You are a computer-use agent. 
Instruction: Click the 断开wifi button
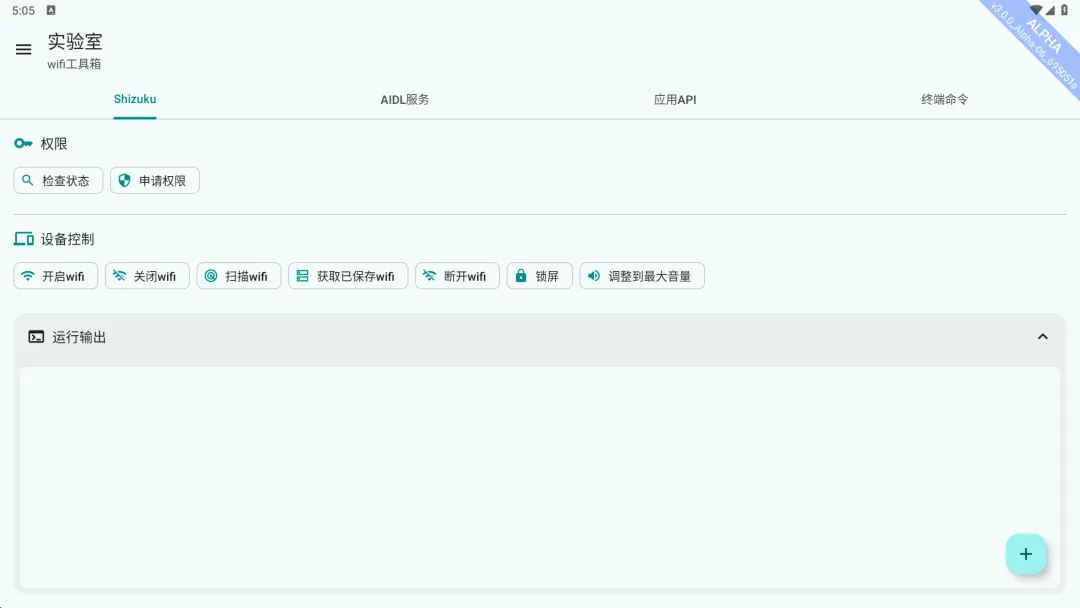point(457,276)
